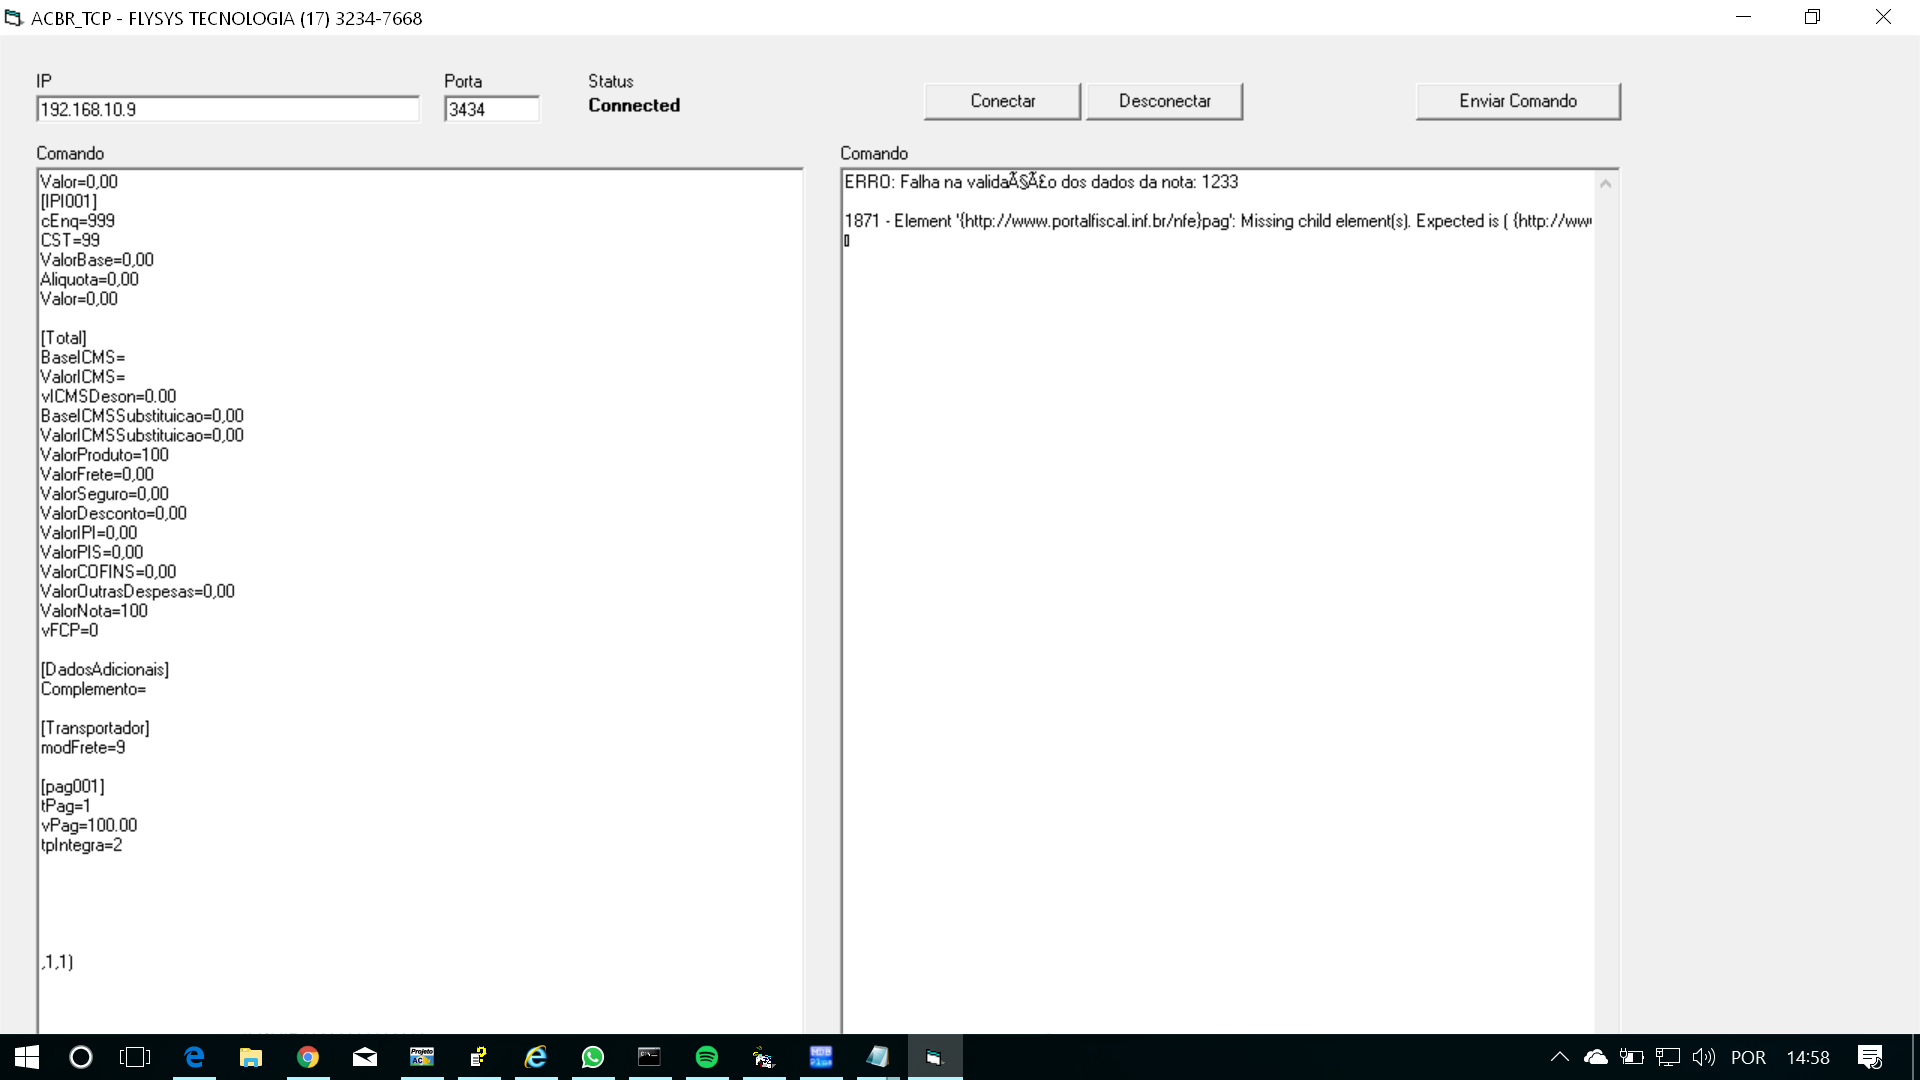The image size is (1920, 1080).
Task: Open the Python icon in taskbar
Action: (479, 1057)
